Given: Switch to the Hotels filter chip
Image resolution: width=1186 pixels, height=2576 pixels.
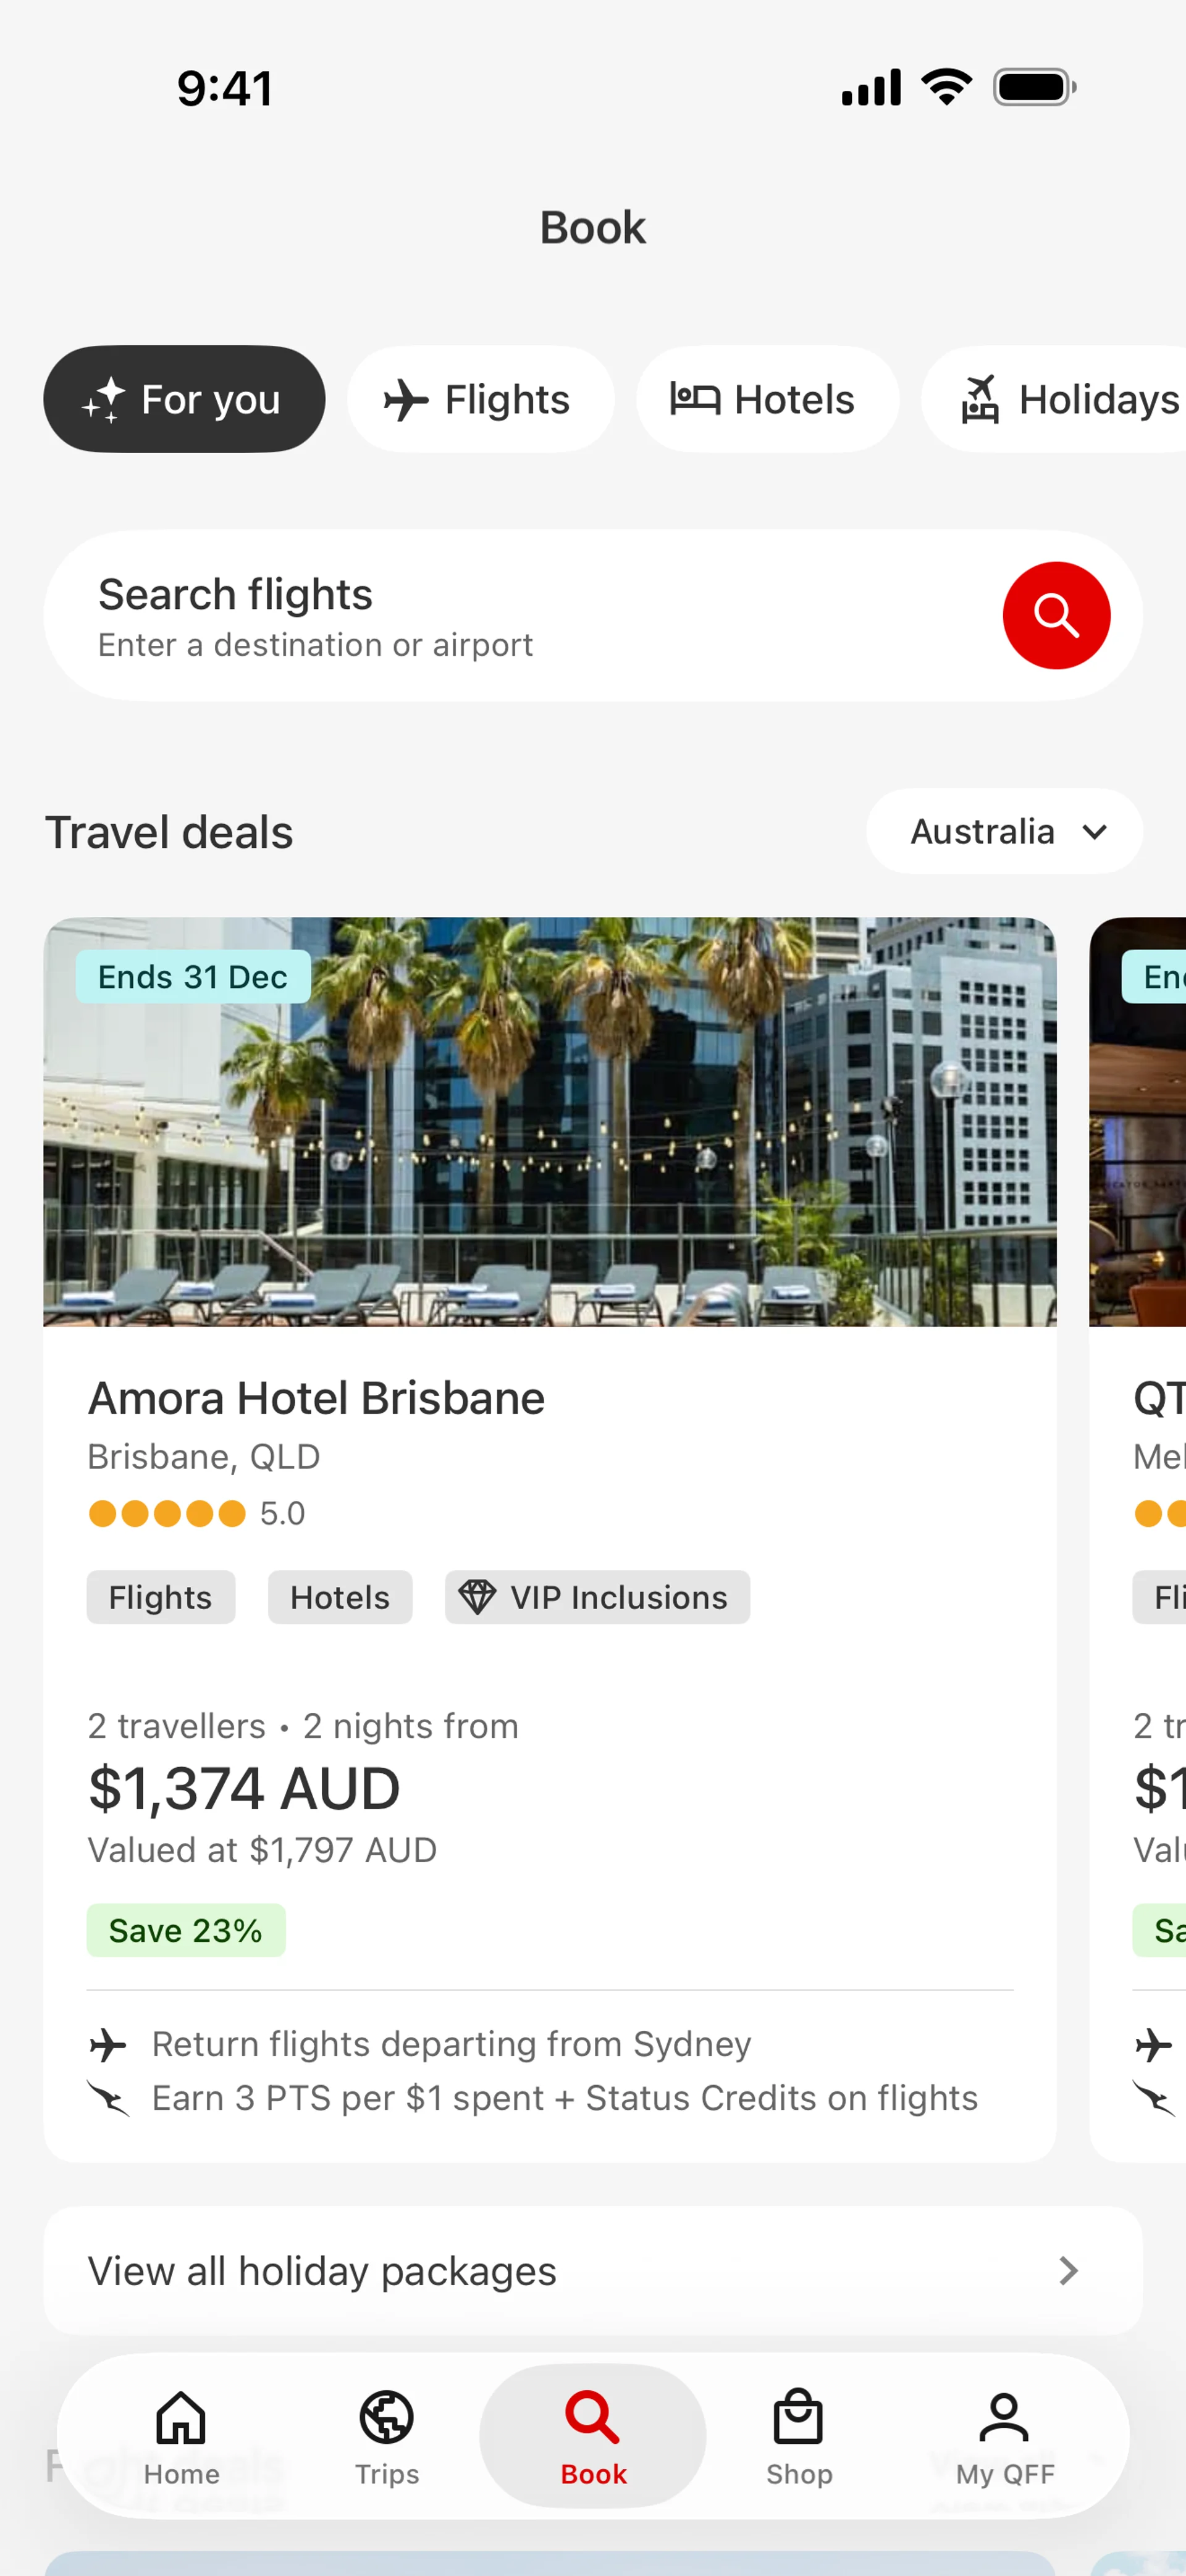Looking at the screenshot, I should 767,399.
